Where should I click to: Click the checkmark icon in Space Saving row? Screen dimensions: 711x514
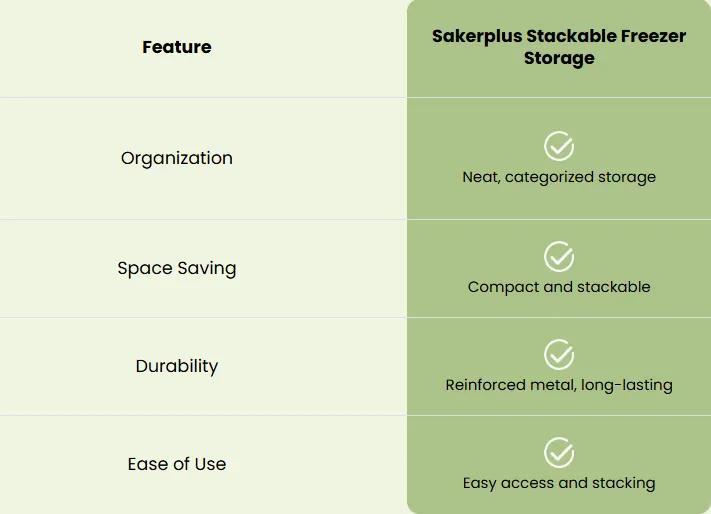[x=559, y=256]
